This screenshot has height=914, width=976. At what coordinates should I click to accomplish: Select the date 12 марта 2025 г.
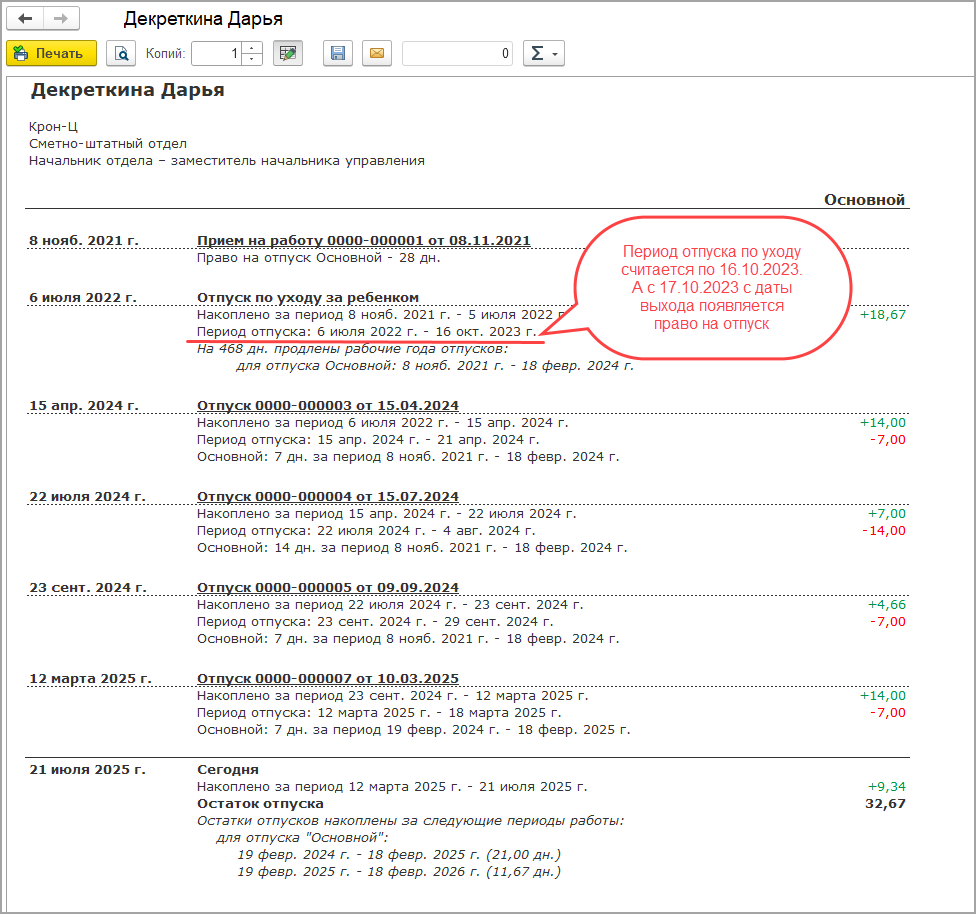click(x=90, y=678)
